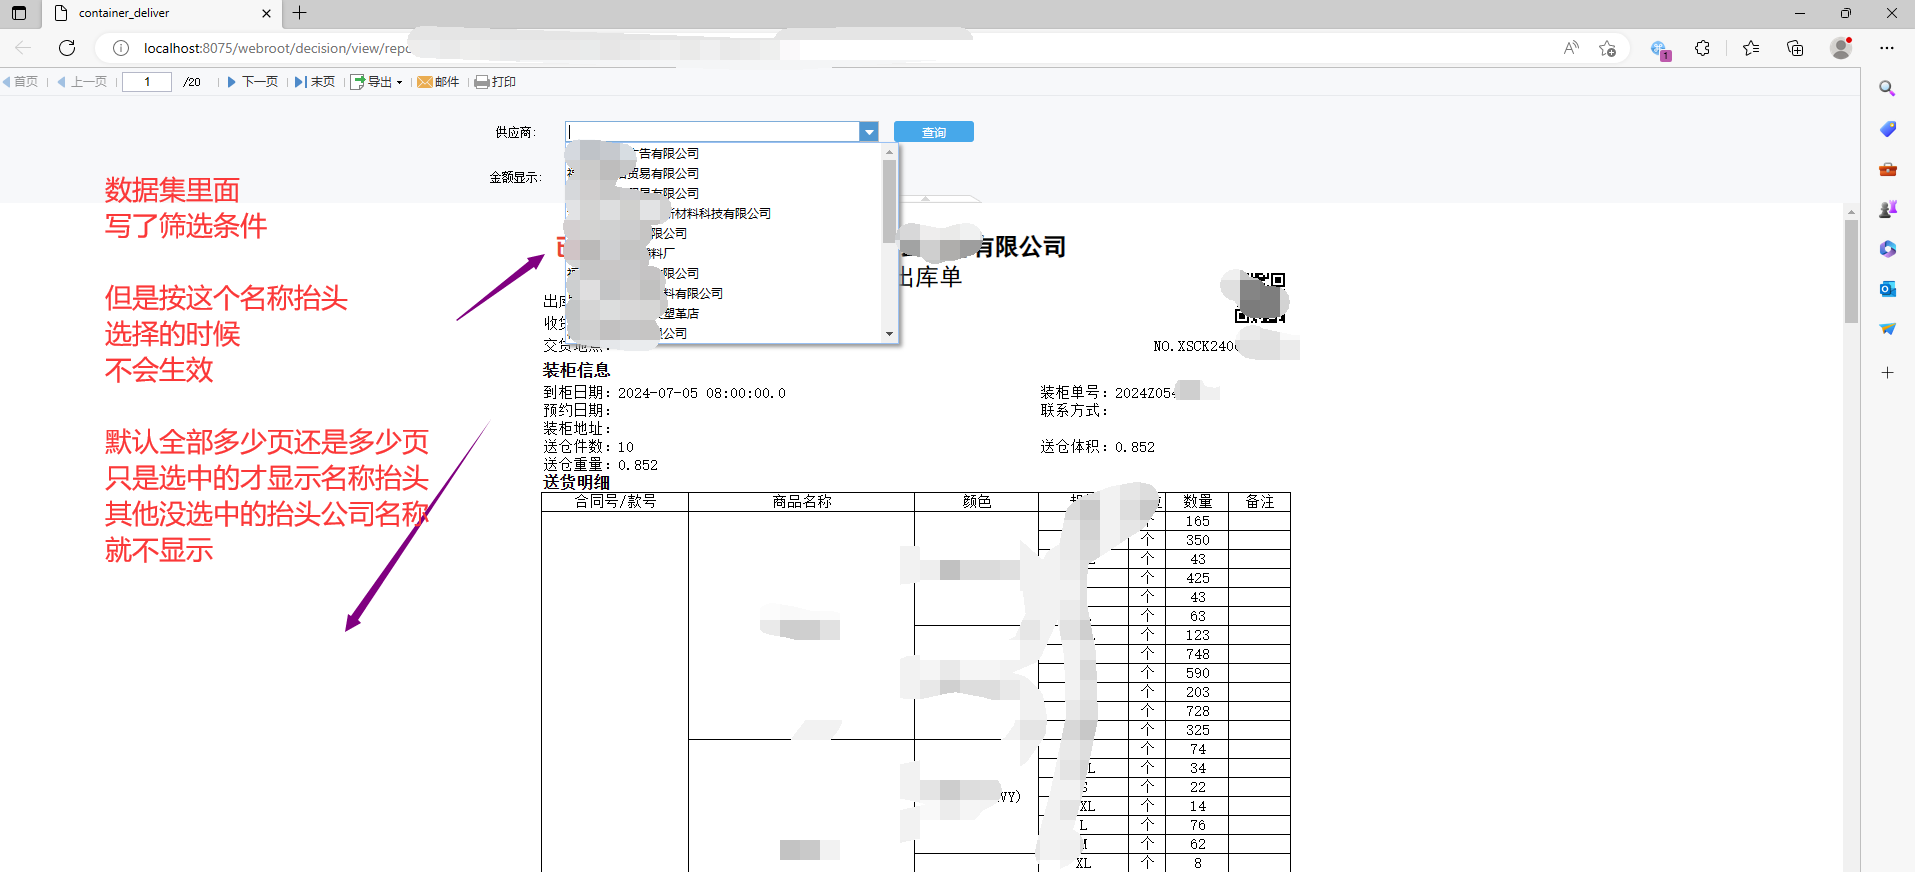Viewport: 1915px width, 872px height.
Task: Click the page number input field
Action: (x=147, y=82)
